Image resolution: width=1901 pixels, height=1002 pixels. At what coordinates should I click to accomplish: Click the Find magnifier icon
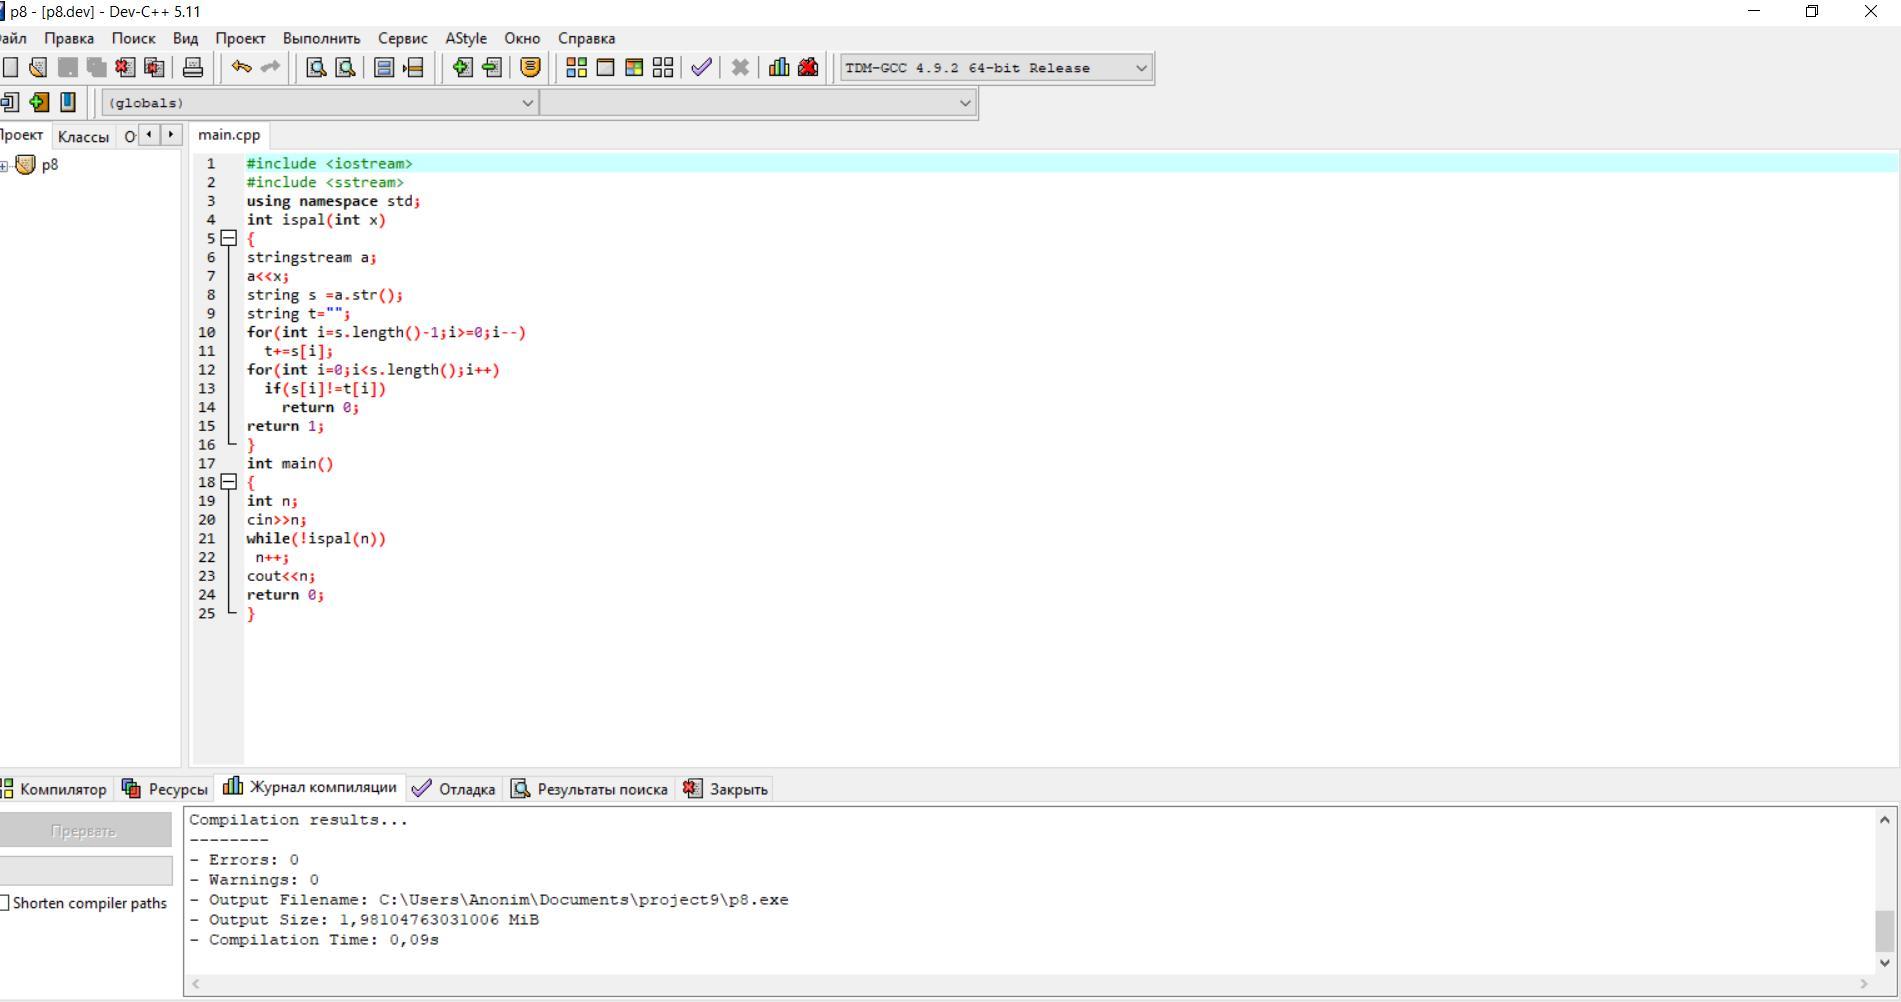point(316,67)
